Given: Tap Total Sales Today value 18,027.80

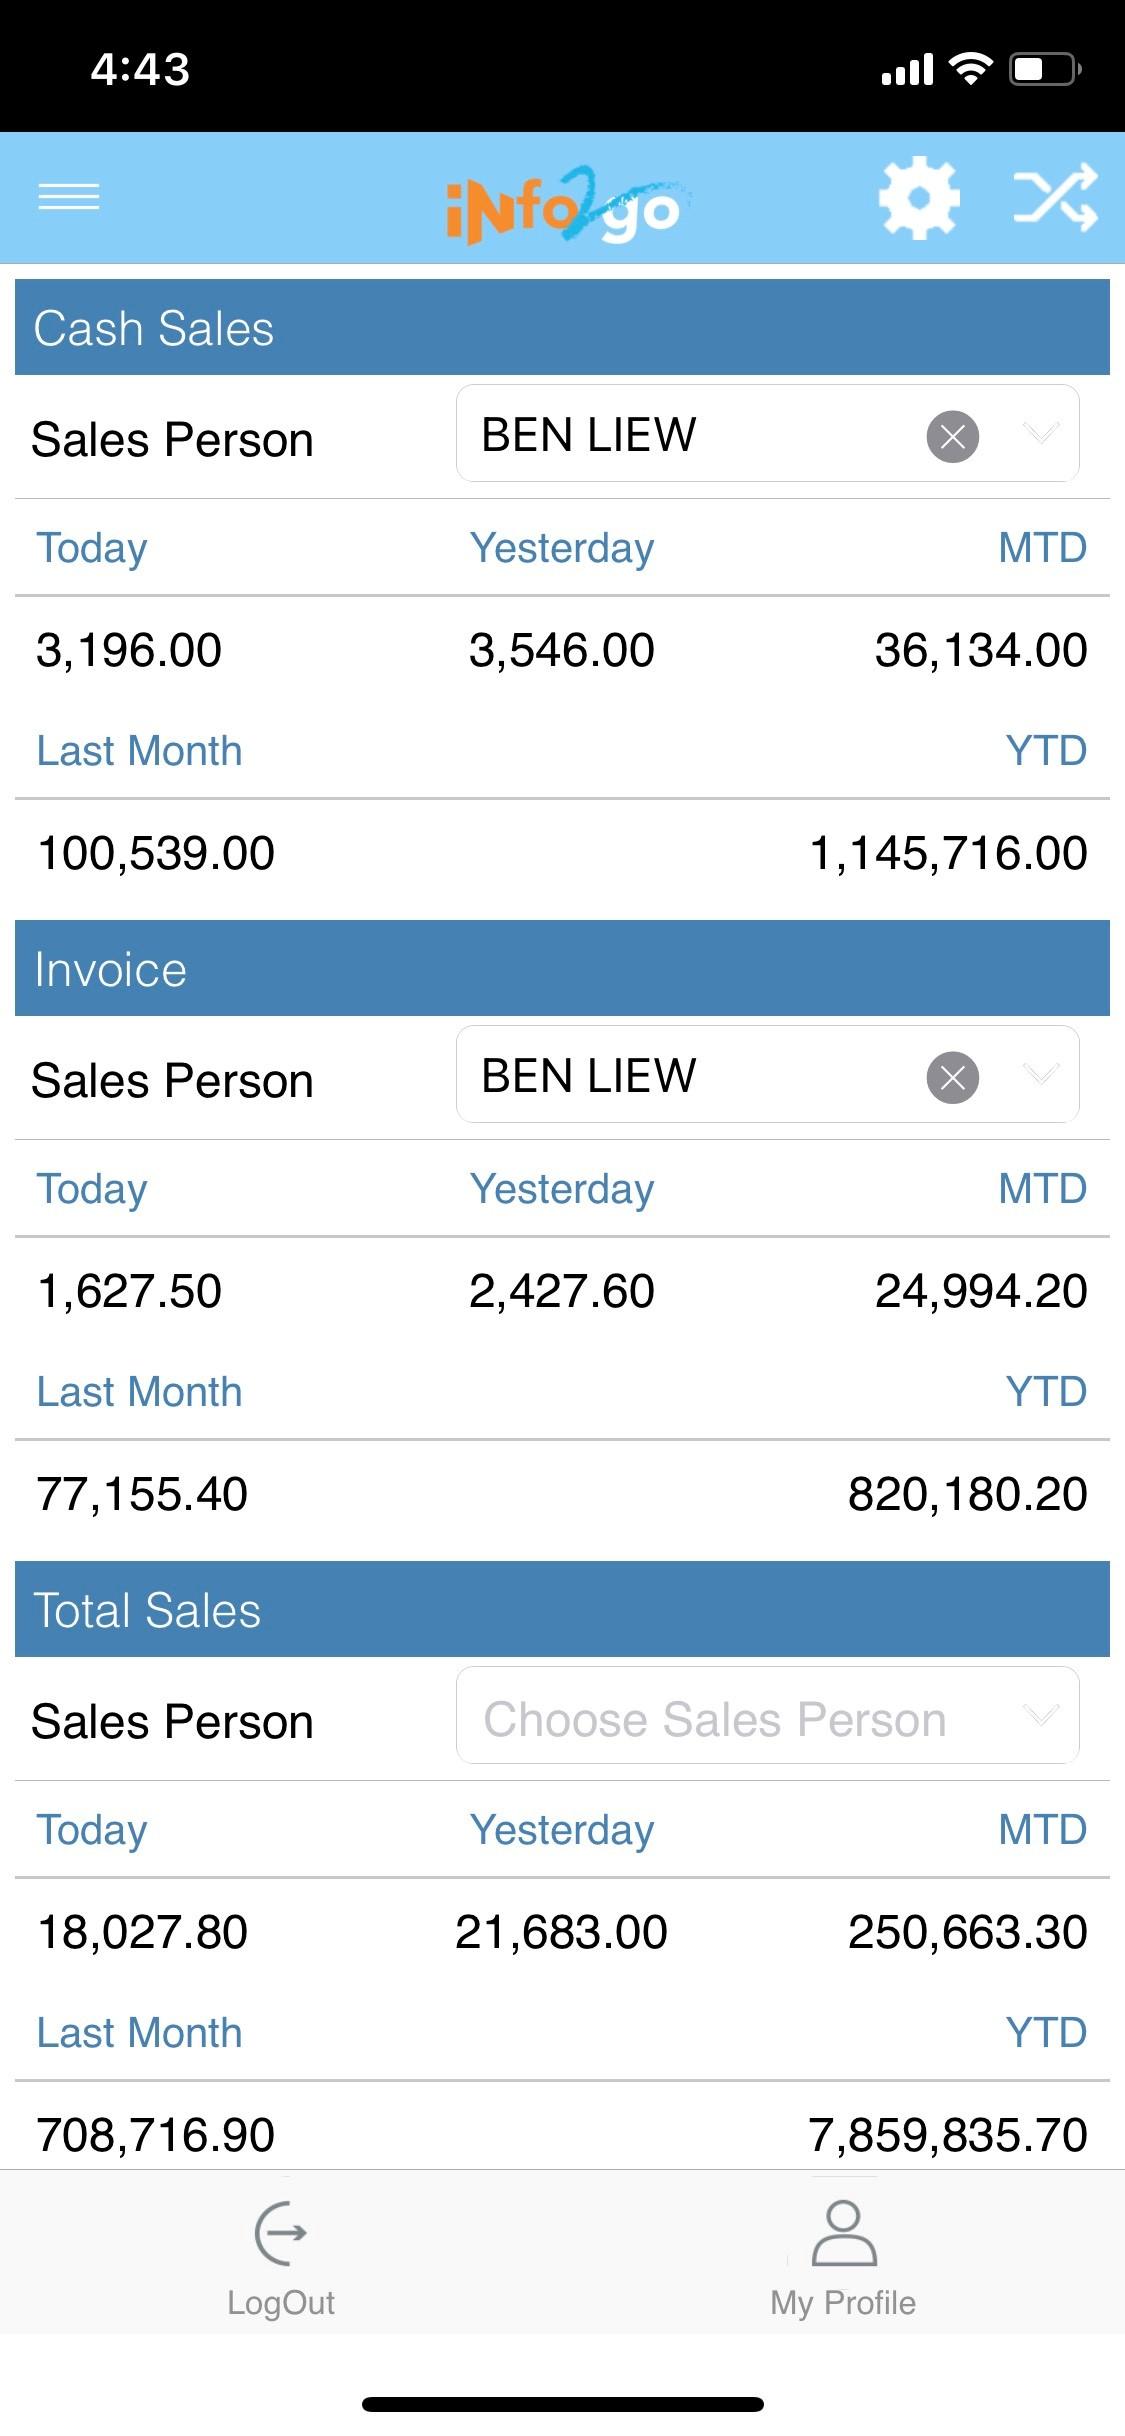Looking at the screenshot, I should coord(142,1932).
